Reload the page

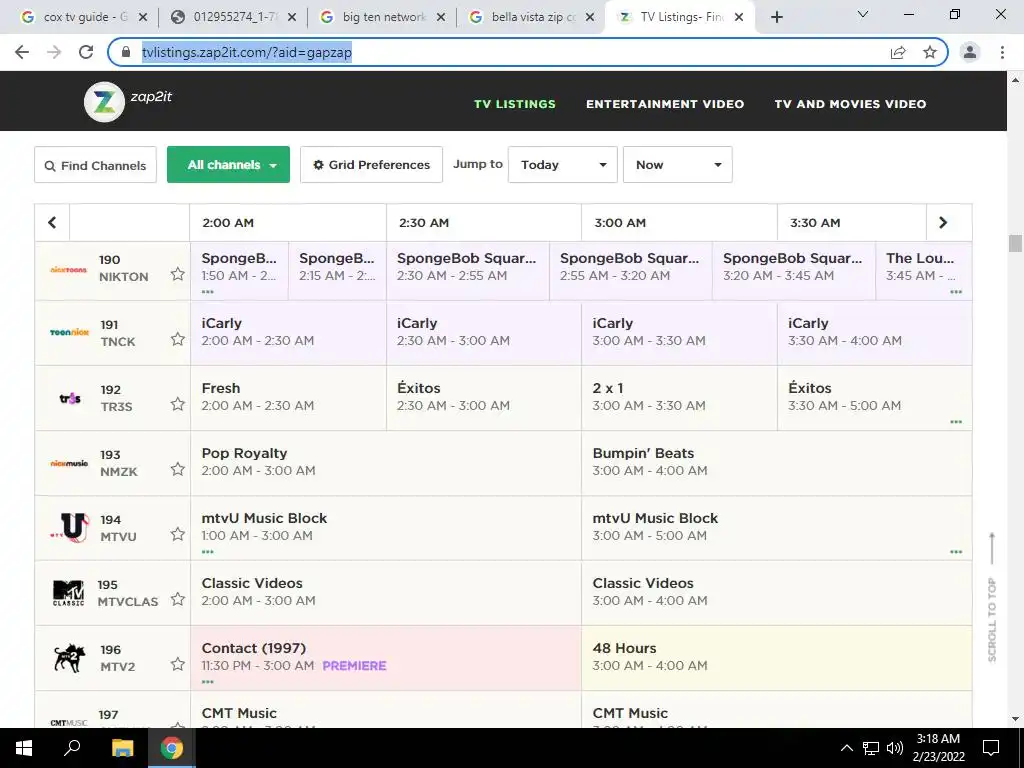tap(86, 52)
